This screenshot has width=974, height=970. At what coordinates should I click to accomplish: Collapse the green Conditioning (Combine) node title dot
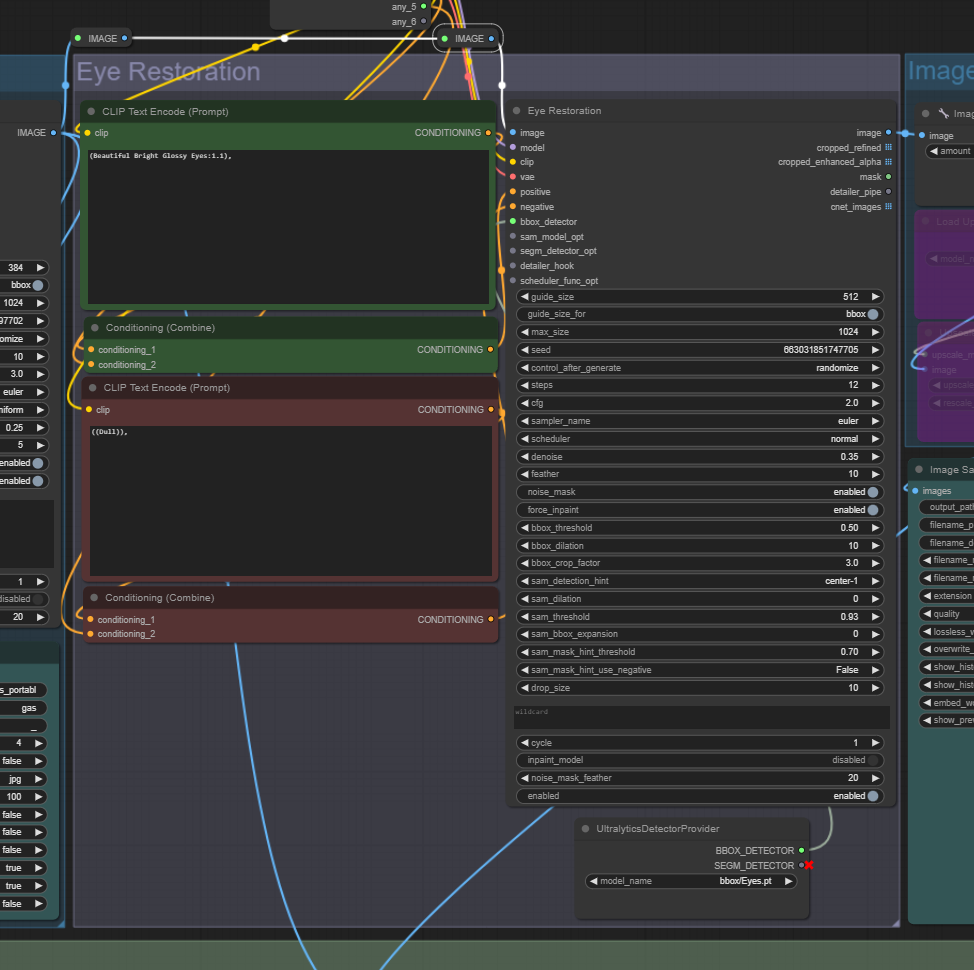click(95, 328)
